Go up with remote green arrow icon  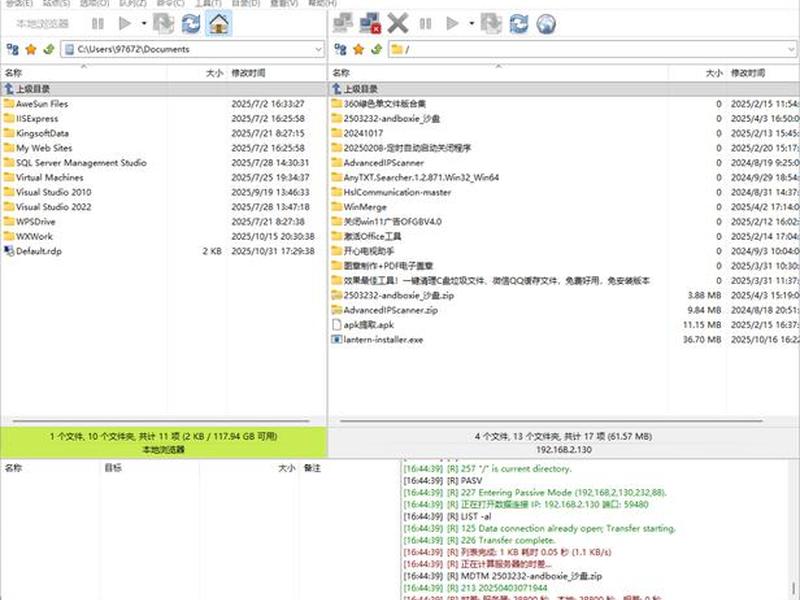point(377,49)
